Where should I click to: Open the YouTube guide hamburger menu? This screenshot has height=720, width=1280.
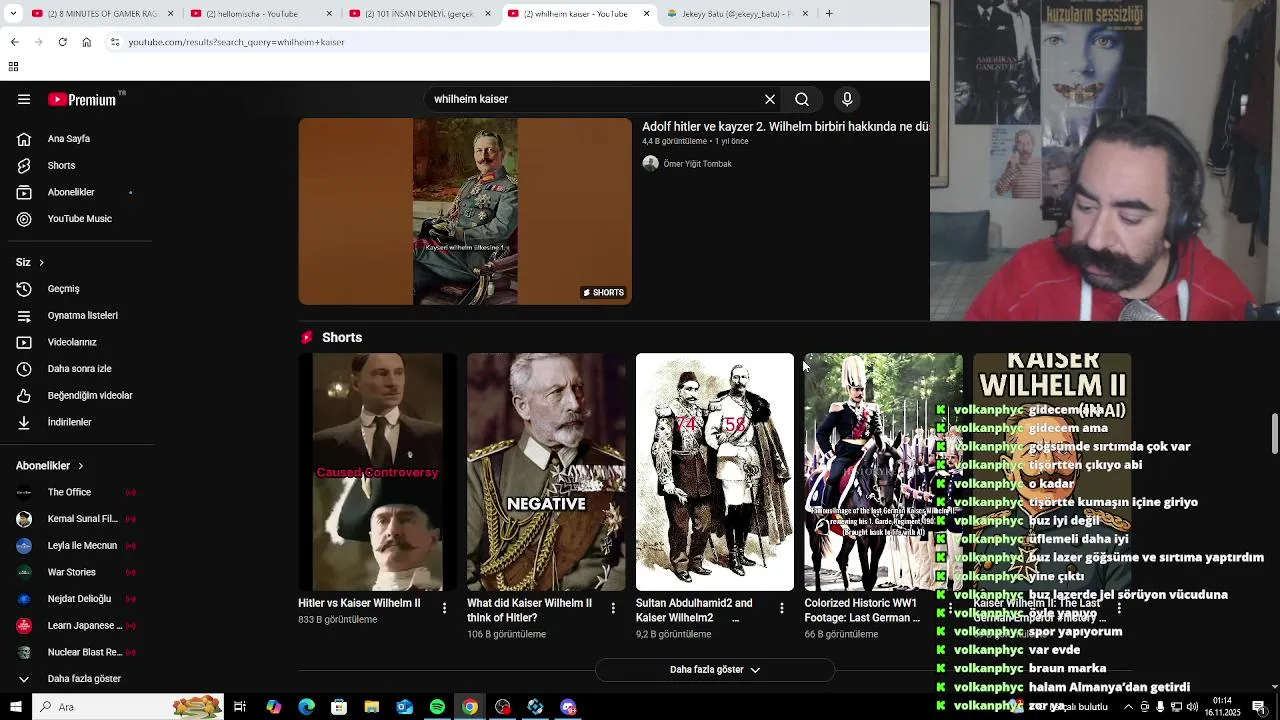(x=24, y=99)
